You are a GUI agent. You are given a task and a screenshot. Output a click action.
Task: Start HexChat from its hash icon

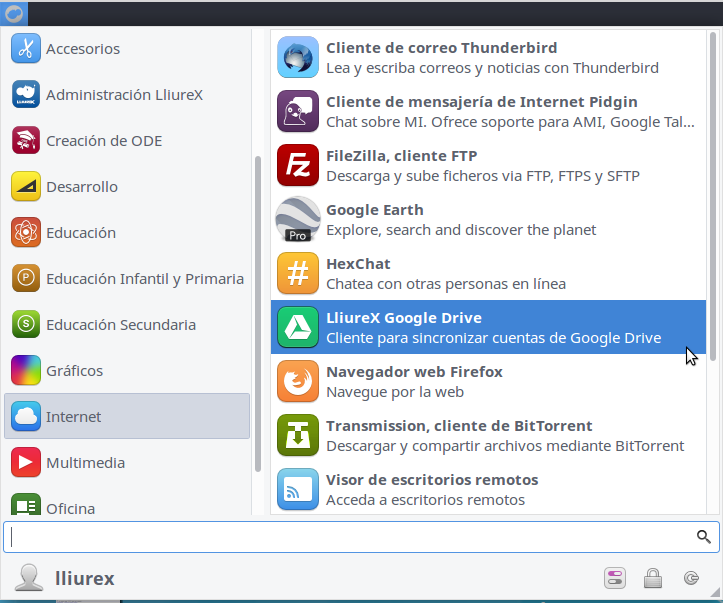297,273
